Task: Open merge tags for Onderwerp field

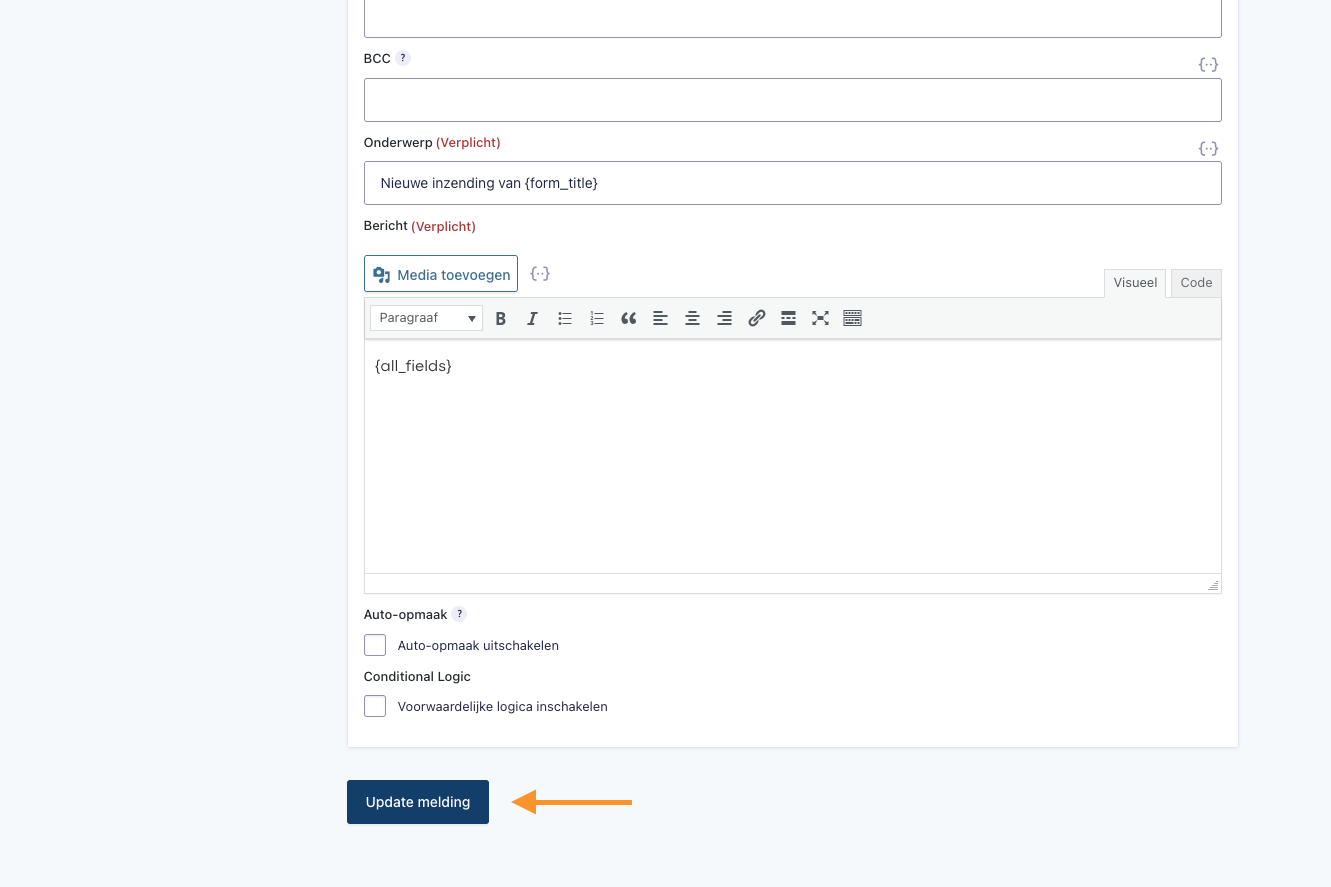Action: pos(1208,148)
